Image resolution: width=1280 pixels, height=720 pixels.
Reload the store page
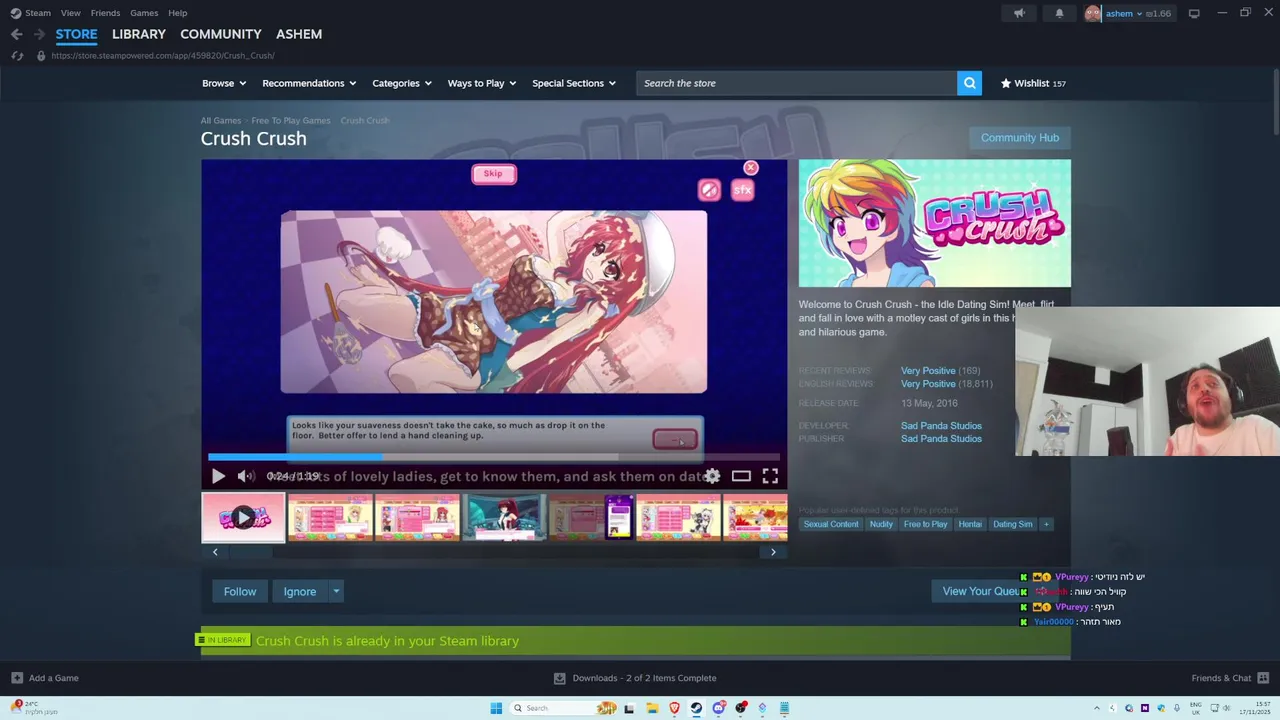pos(17,56)
